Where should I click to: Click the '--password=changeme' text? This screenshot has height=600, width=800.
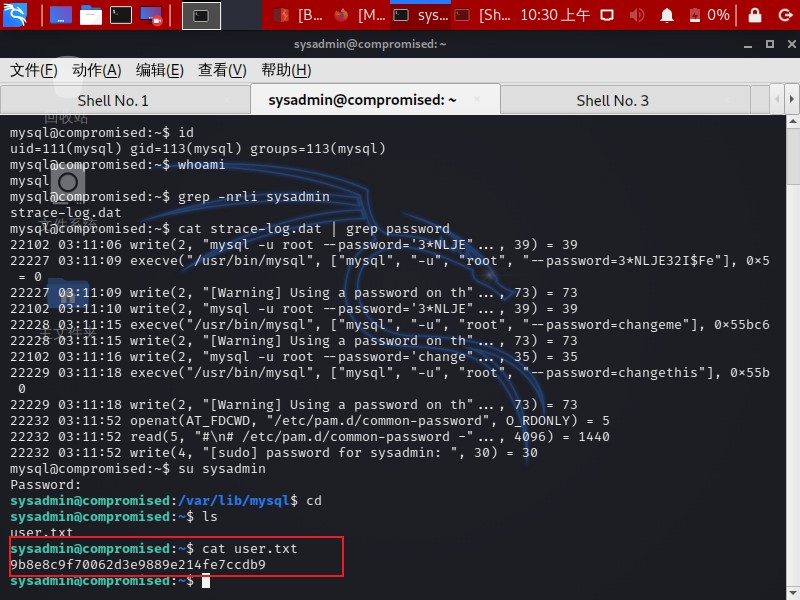(610, 324)
